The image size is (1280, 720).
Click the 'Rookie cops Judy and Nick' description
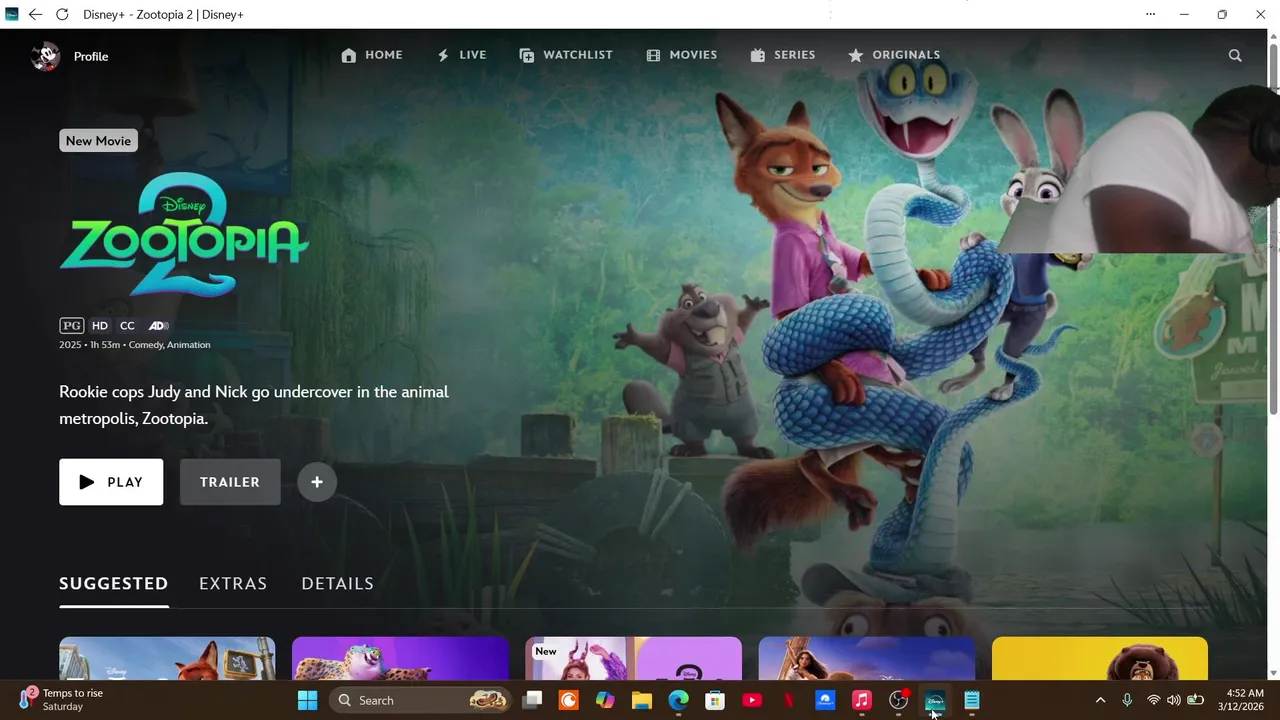point(254,405)
